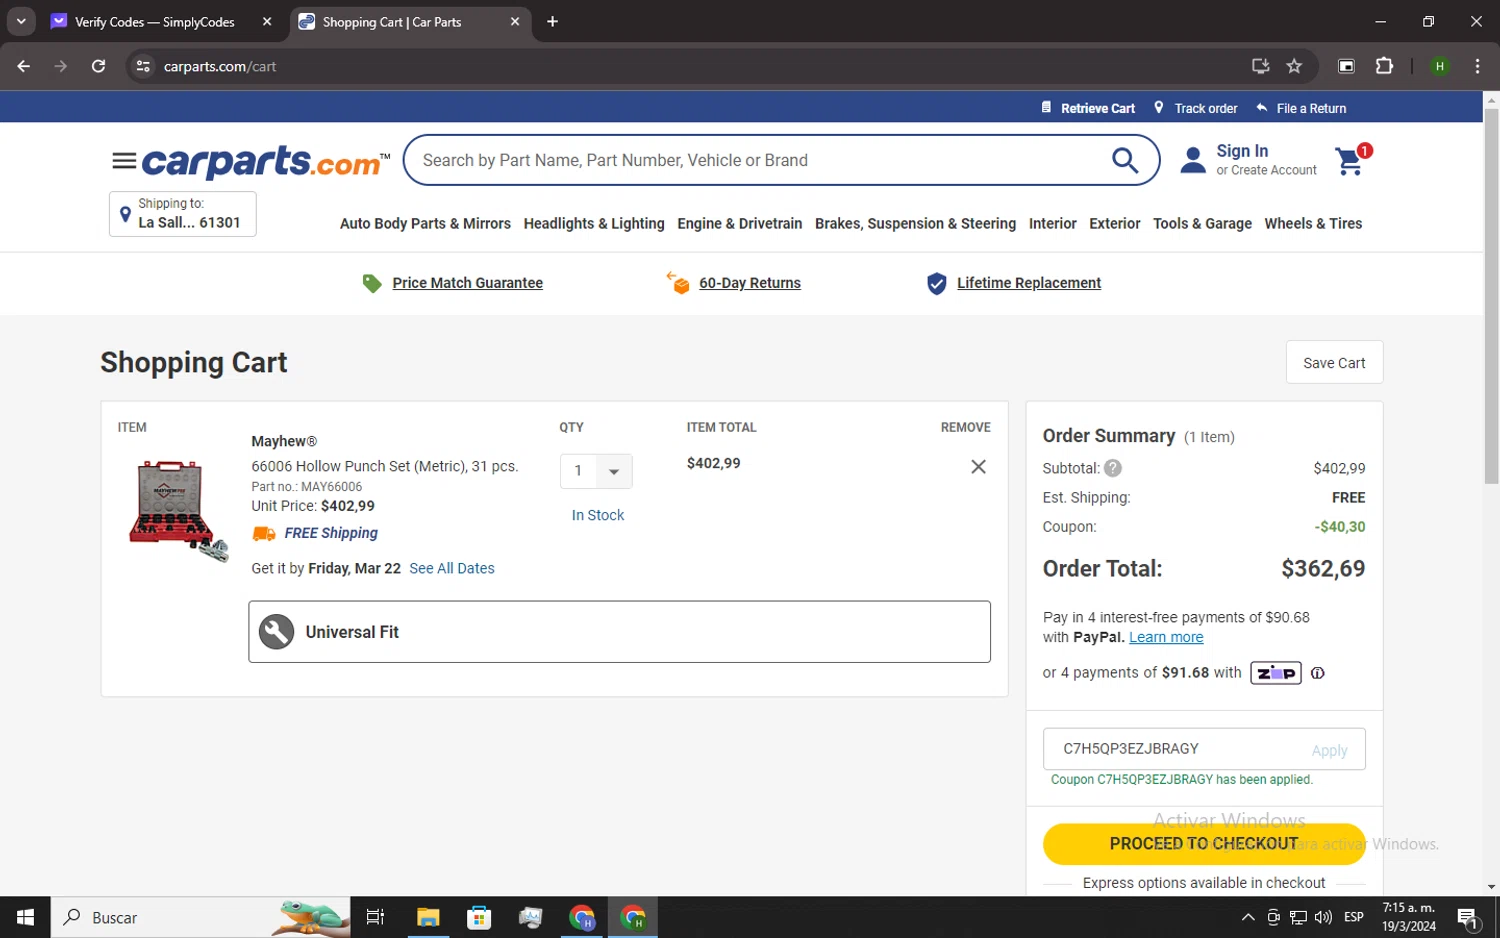Screen dimensions: 1500x938
Task: Click the Zip info icon
Action: [1318, 673]
